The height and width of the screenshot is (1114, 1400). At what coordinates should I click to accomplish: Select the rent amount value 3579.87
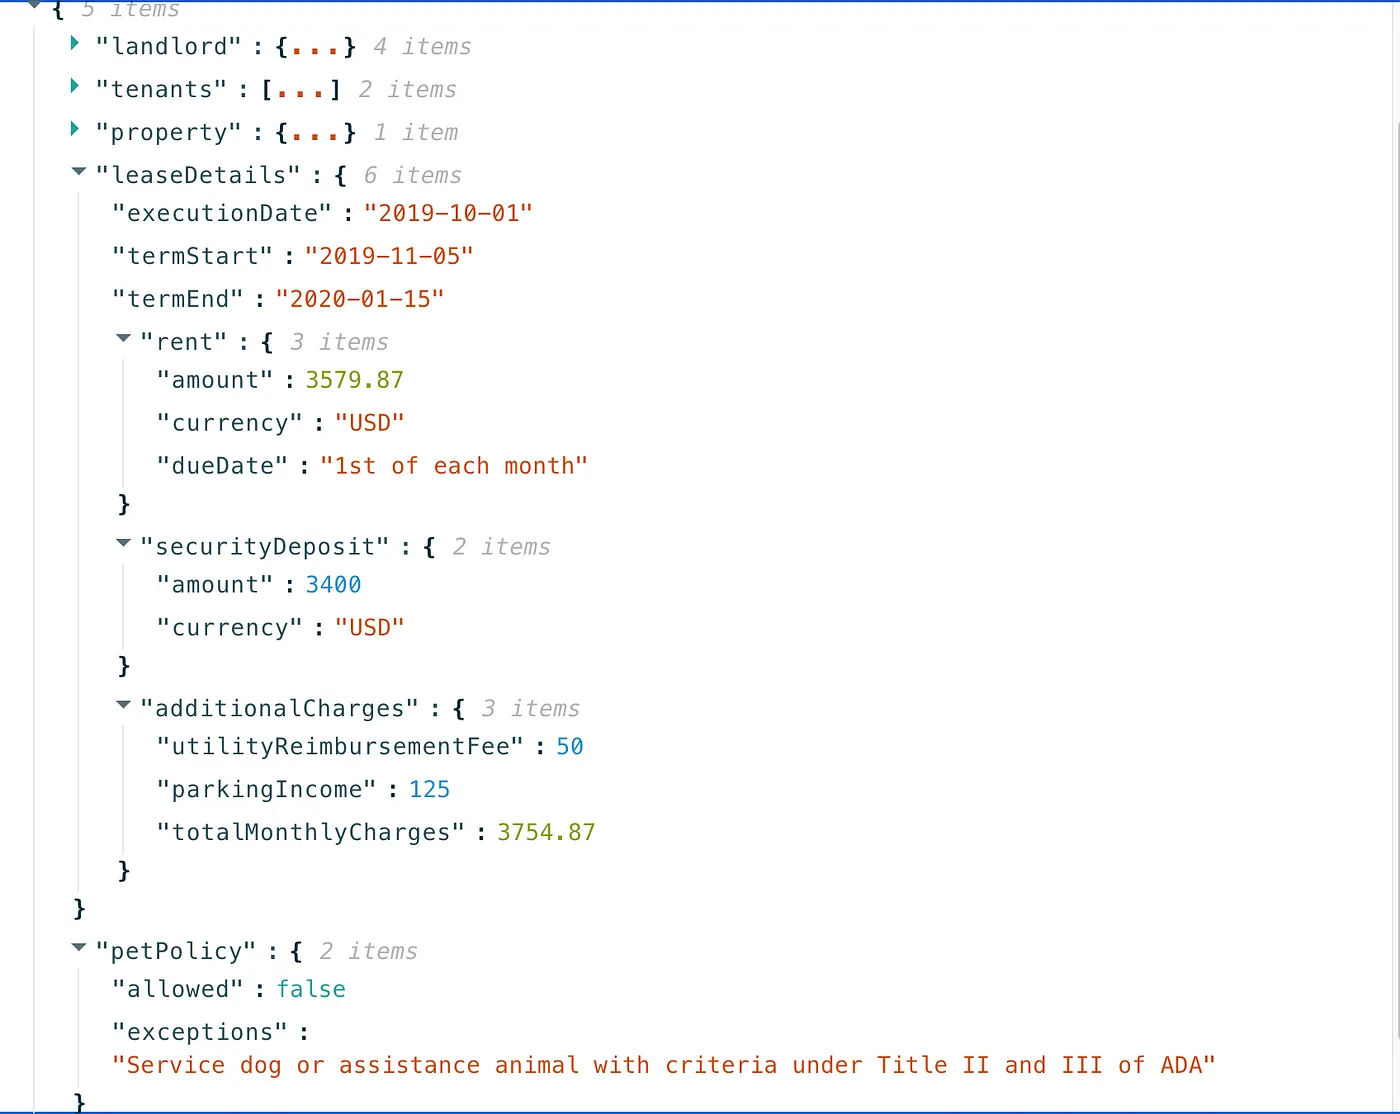[x=355, y=380]
